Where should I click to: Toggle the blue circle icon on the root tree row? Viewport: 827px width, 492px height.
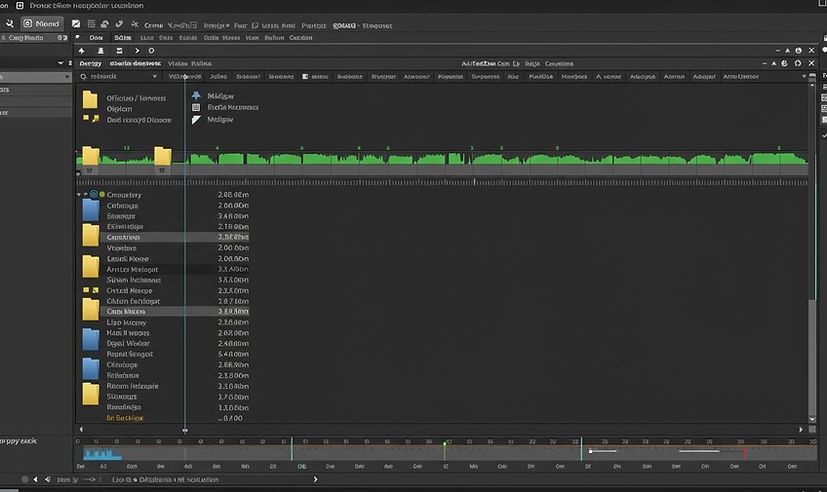click(93, 195)
